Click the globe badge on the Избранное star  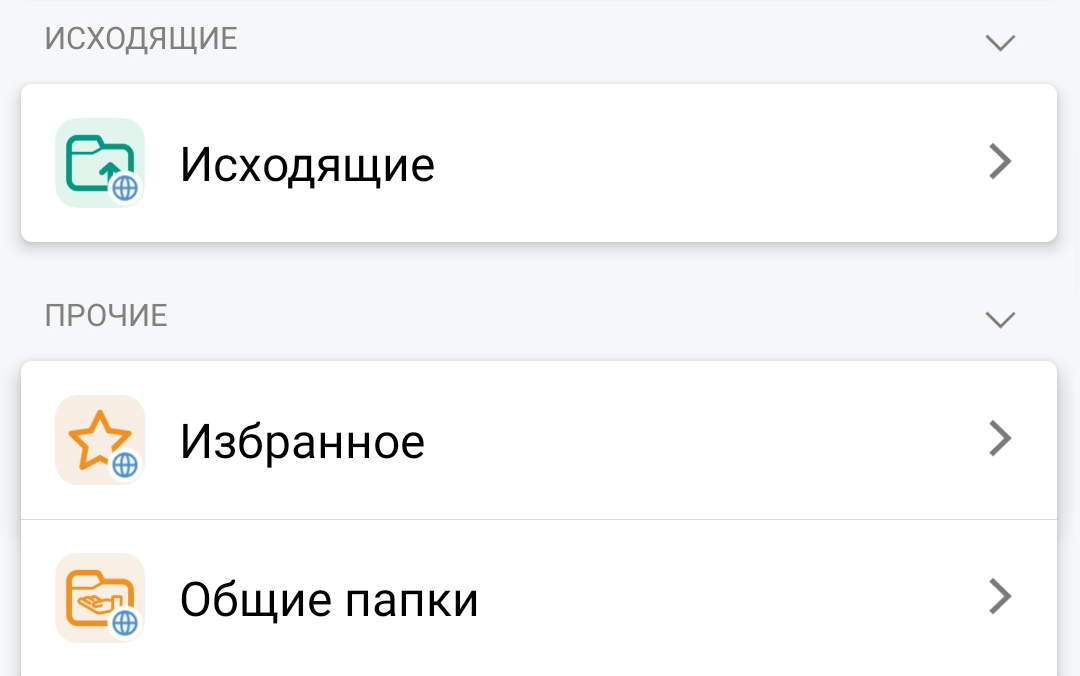125,465
